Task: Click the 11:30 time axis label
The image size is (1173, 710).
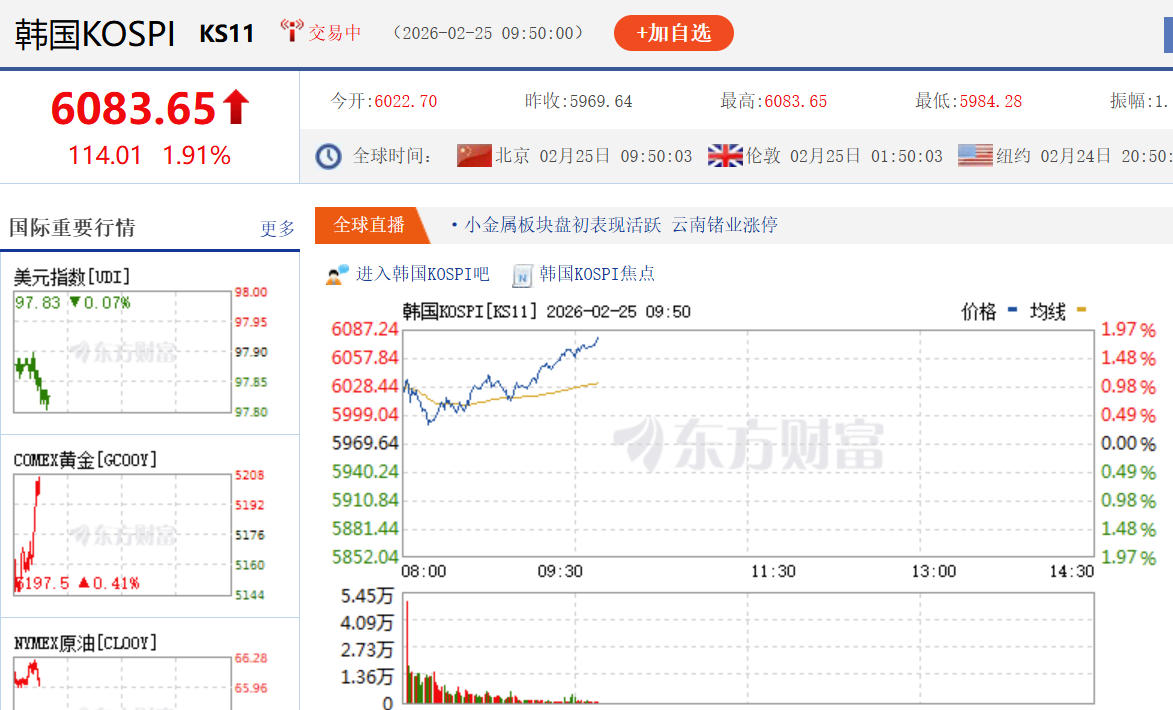Action: (773, 572)
